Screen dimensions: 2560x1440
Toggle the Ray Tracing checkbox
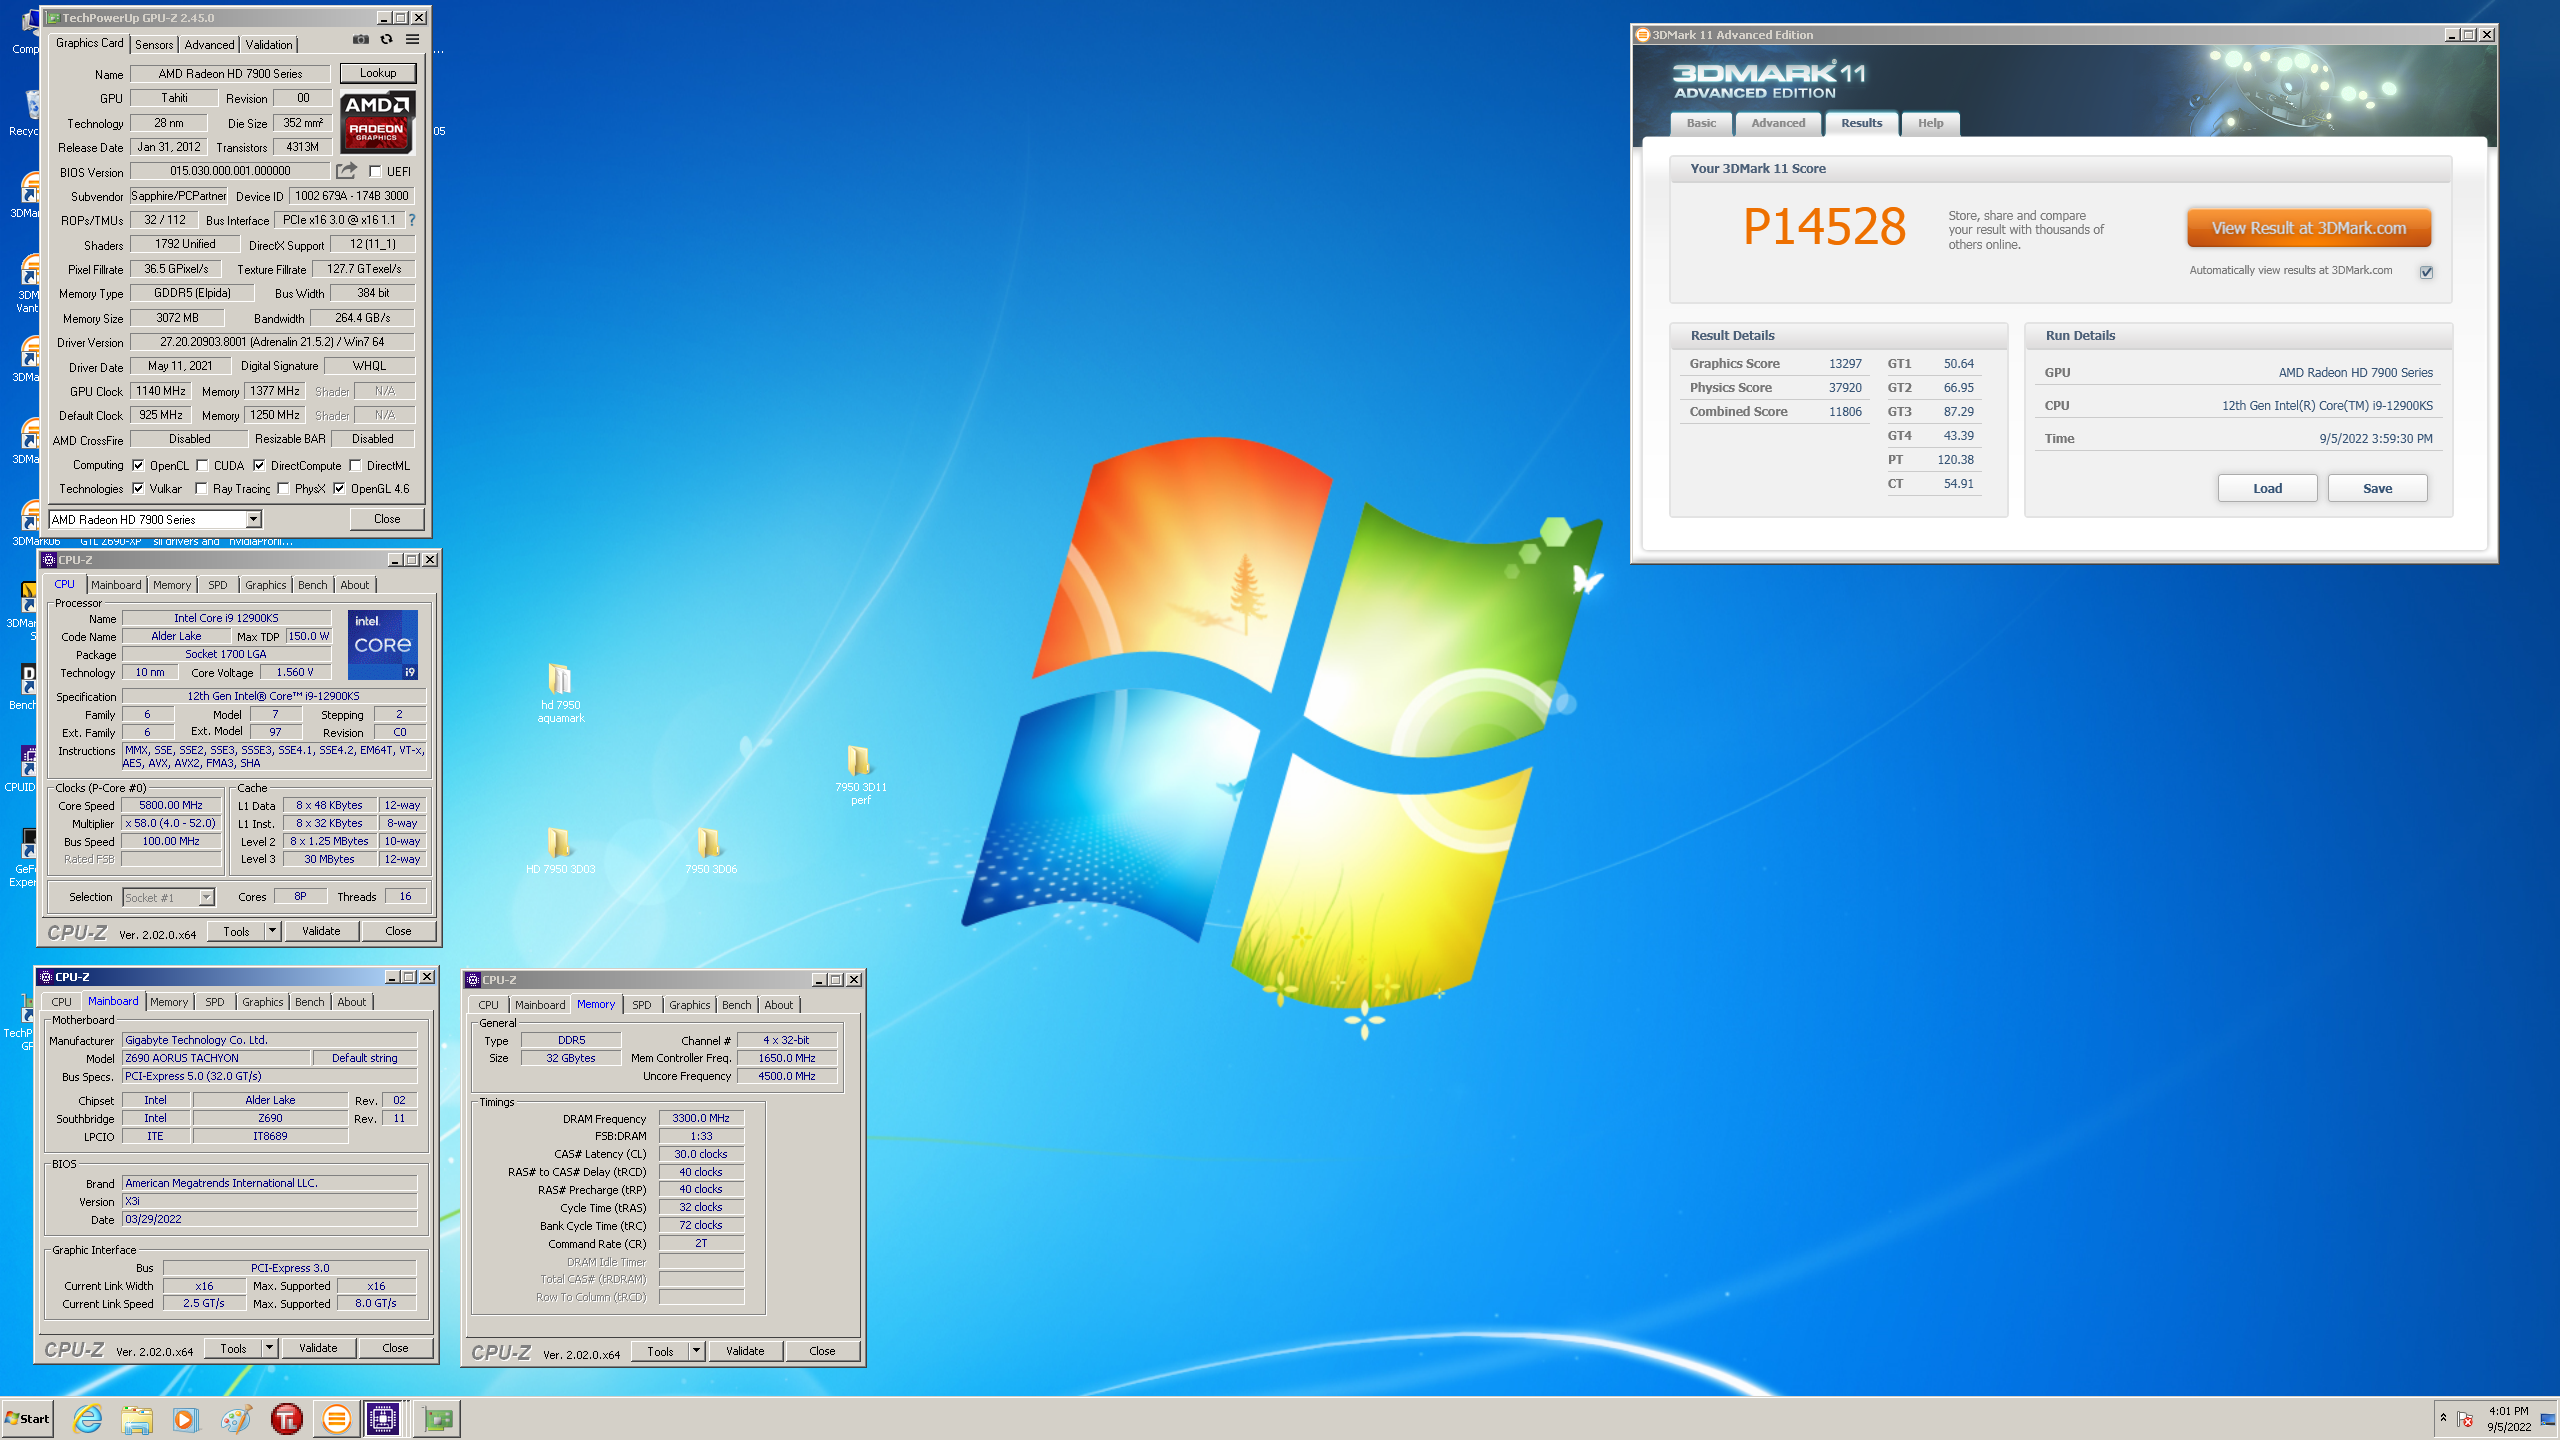[201, 488]
